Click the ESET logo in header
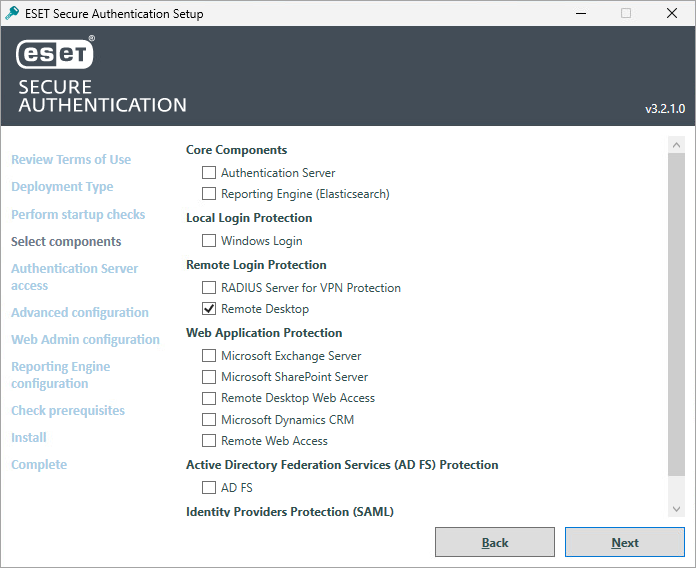Screen dimensions: 696x568 55,53
